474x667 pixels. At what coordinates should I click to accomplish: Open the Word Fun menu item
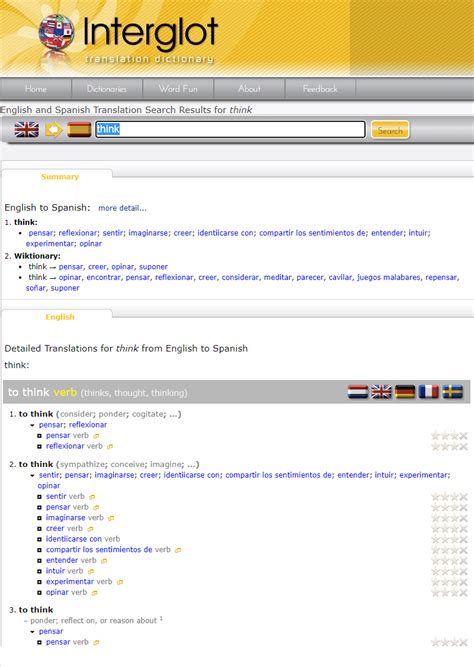(178, 89)
